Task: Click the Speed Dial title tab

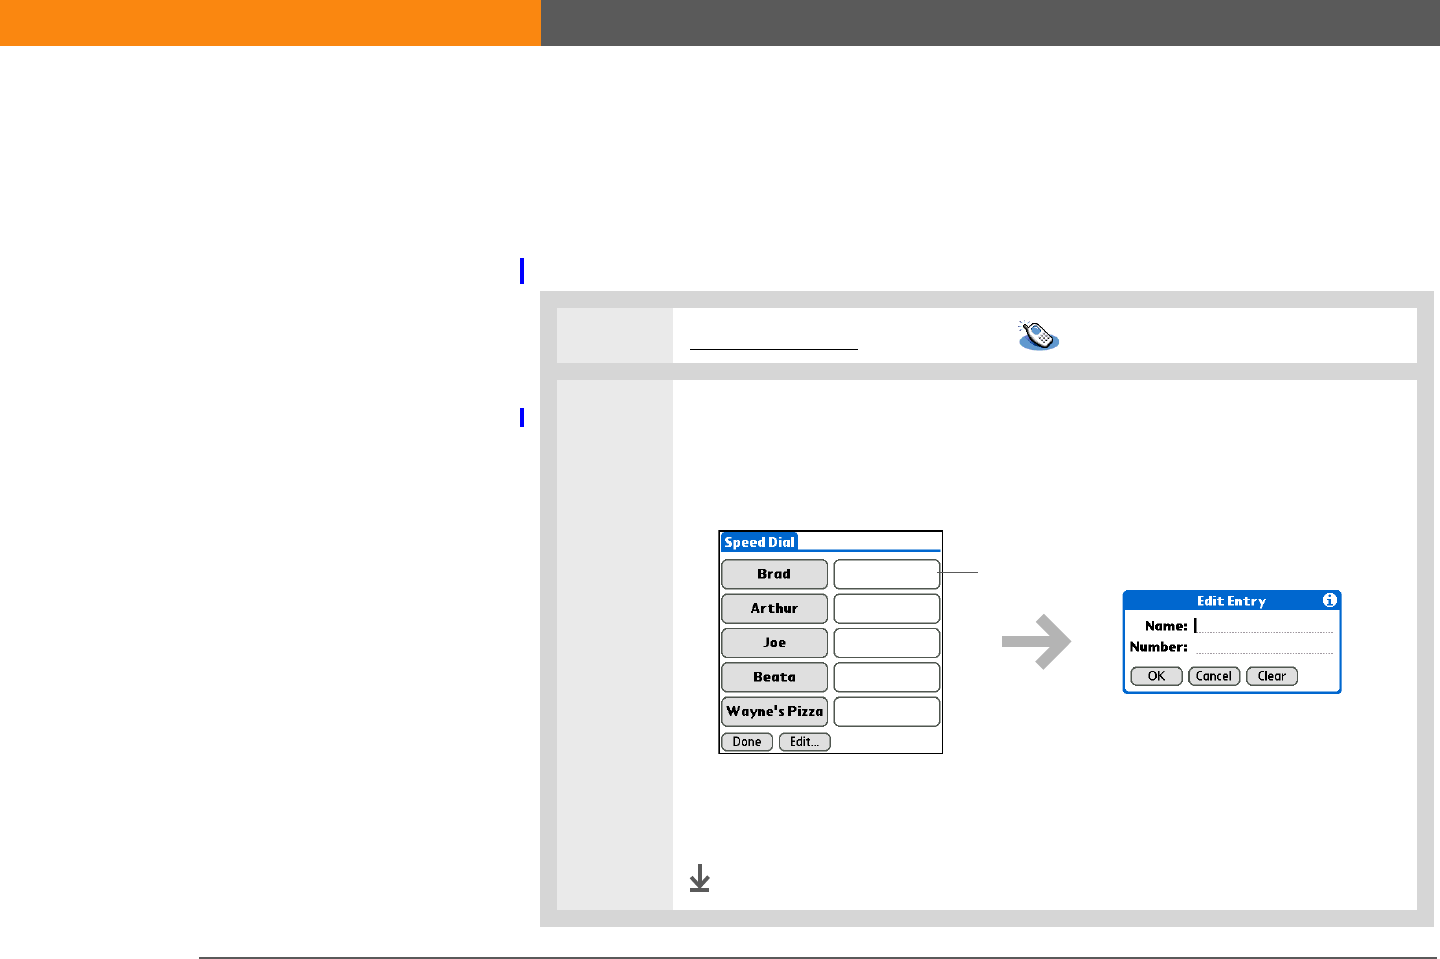Action: [x=759, y=542]
